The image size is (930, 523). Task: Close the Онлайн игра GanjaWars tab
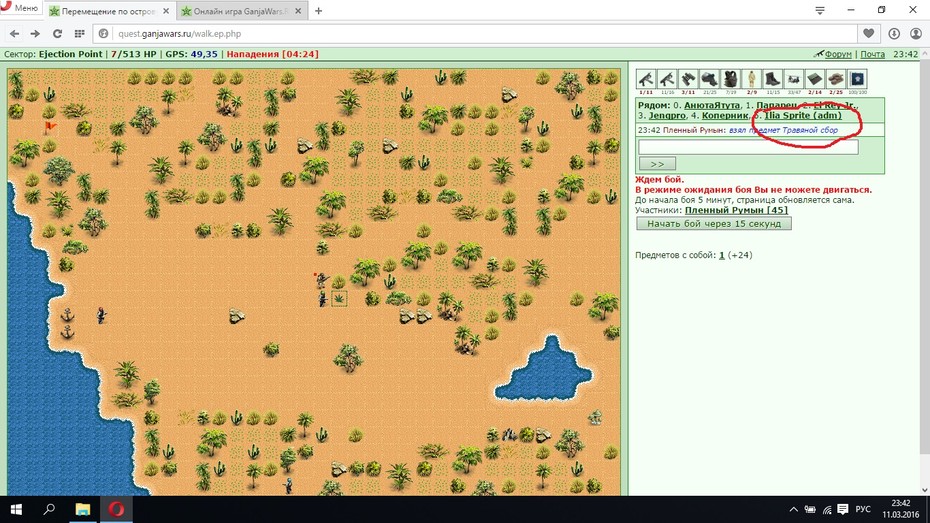(x=298, y=11)
